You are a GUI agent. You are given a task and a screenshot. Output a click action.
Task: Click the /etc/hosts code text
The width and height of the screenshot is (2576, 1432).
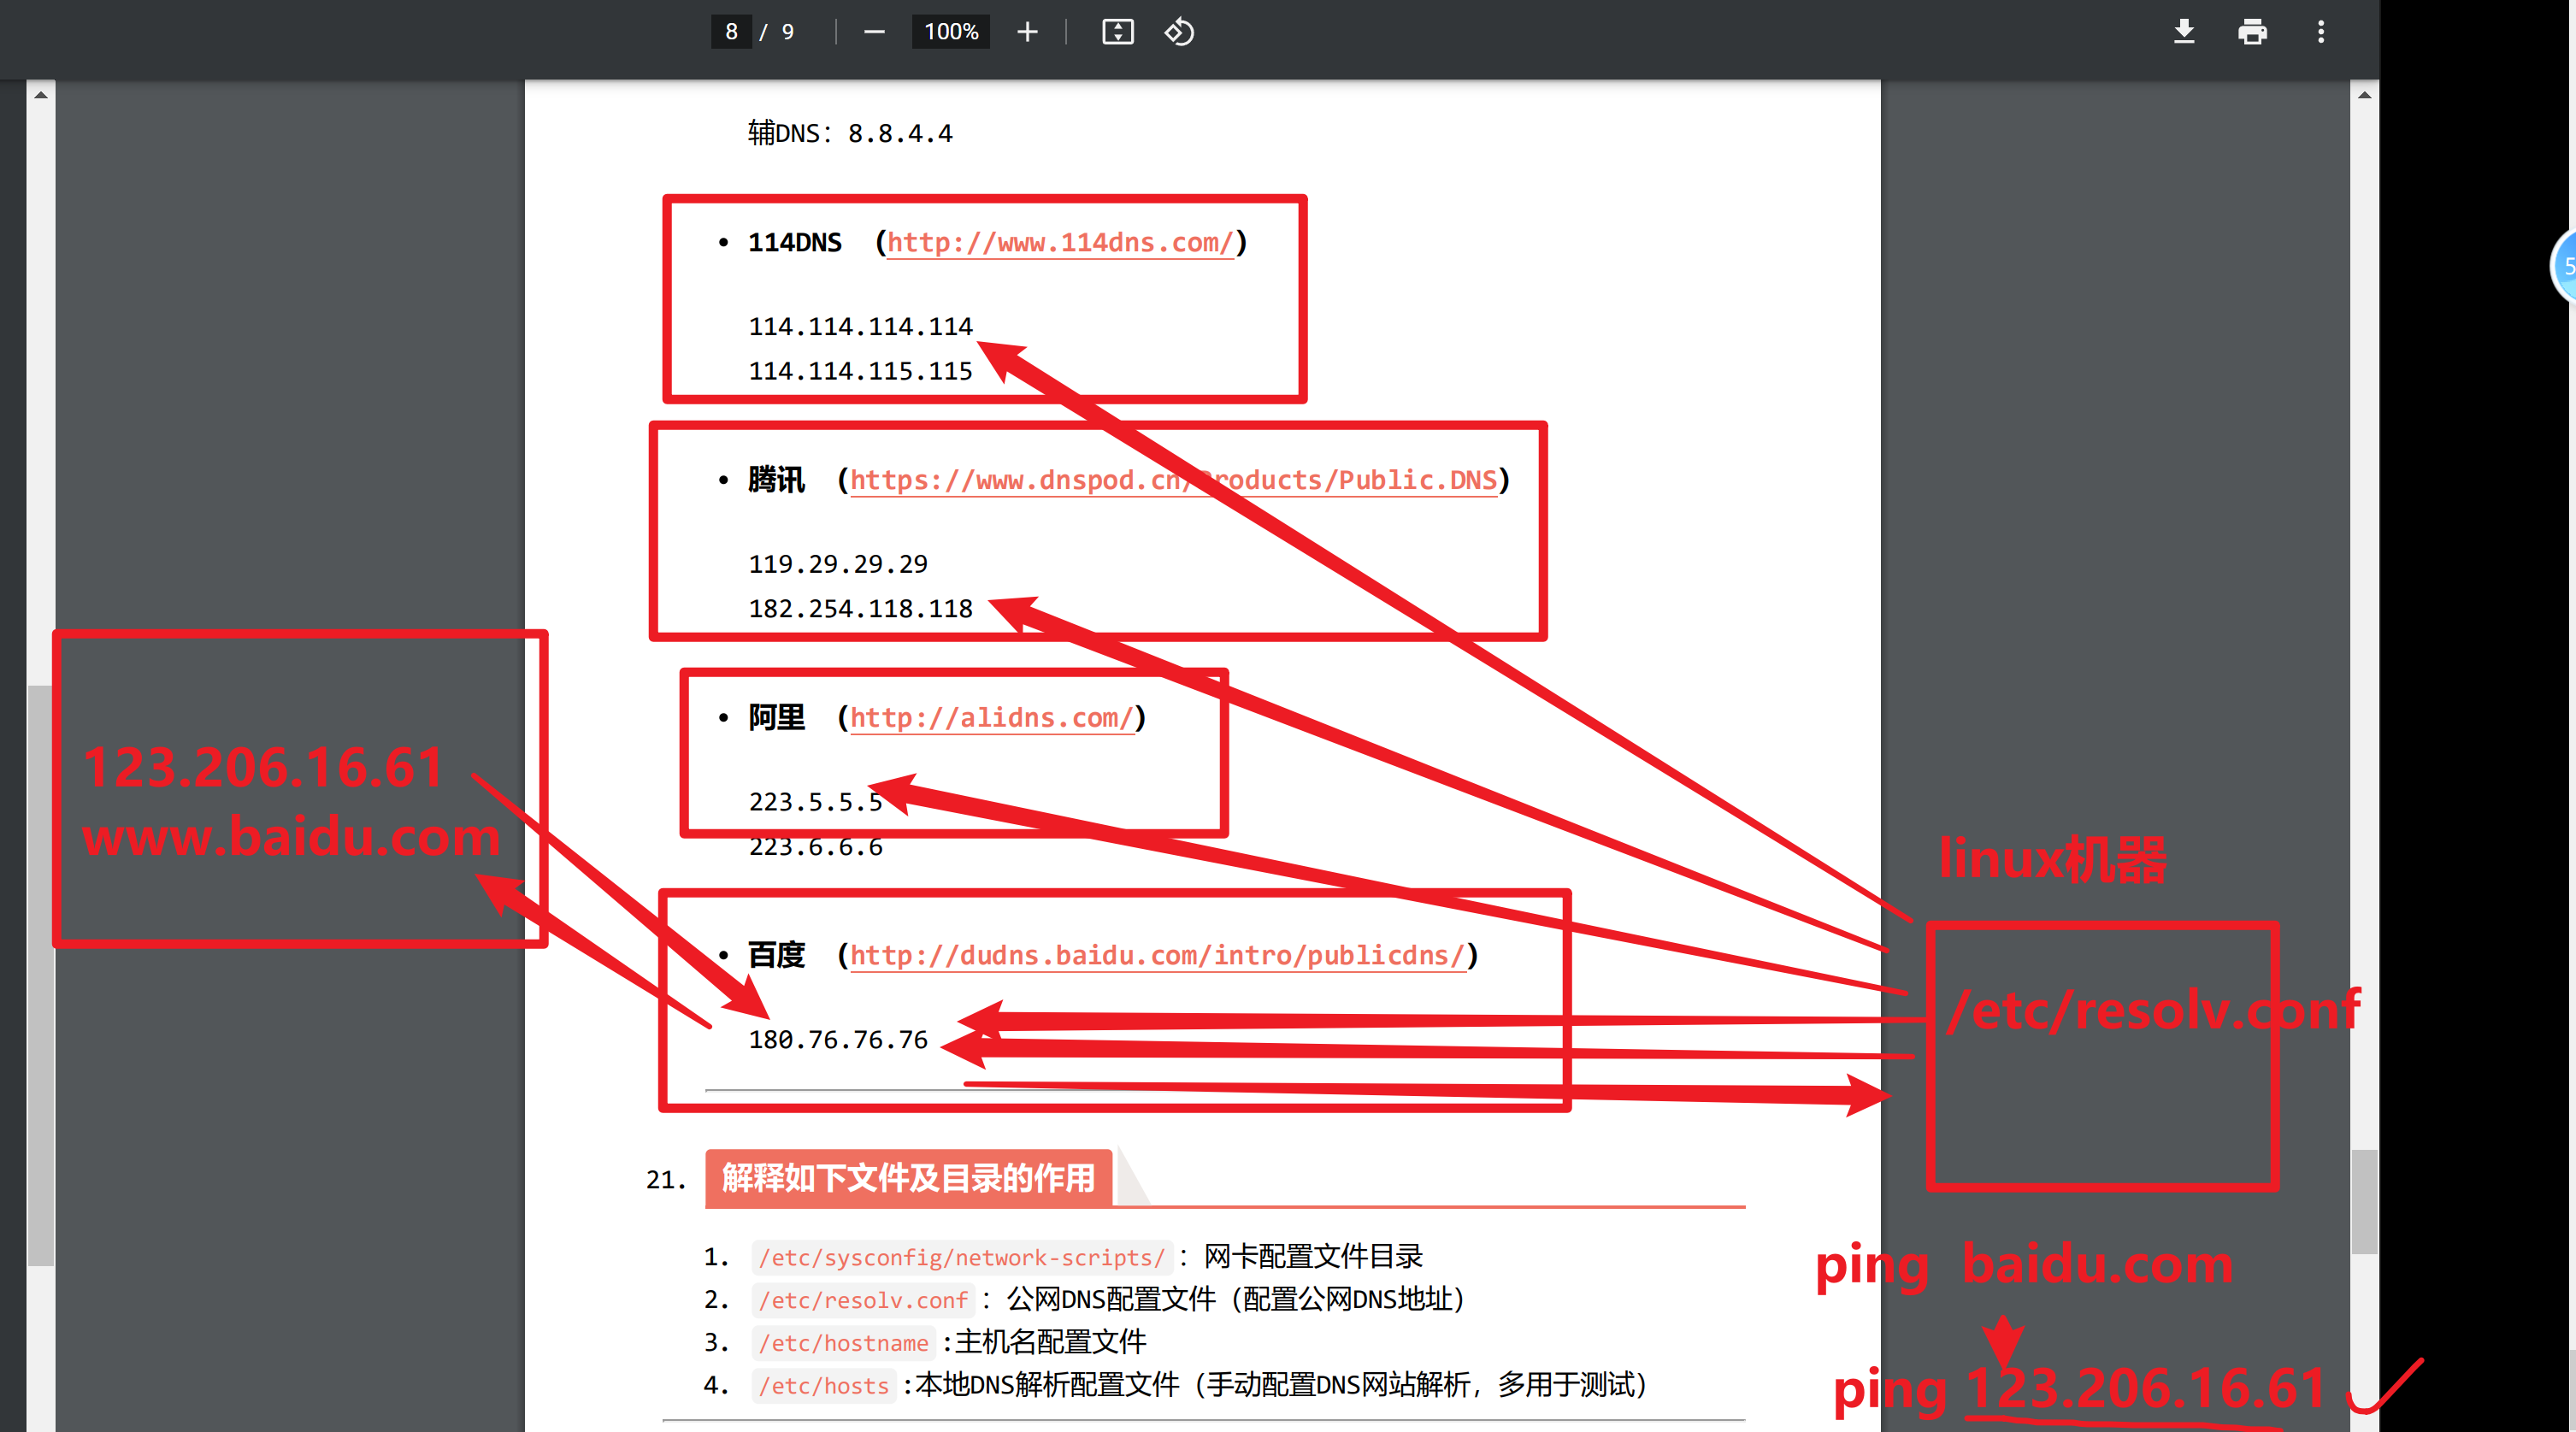[x=823, y=1386]
